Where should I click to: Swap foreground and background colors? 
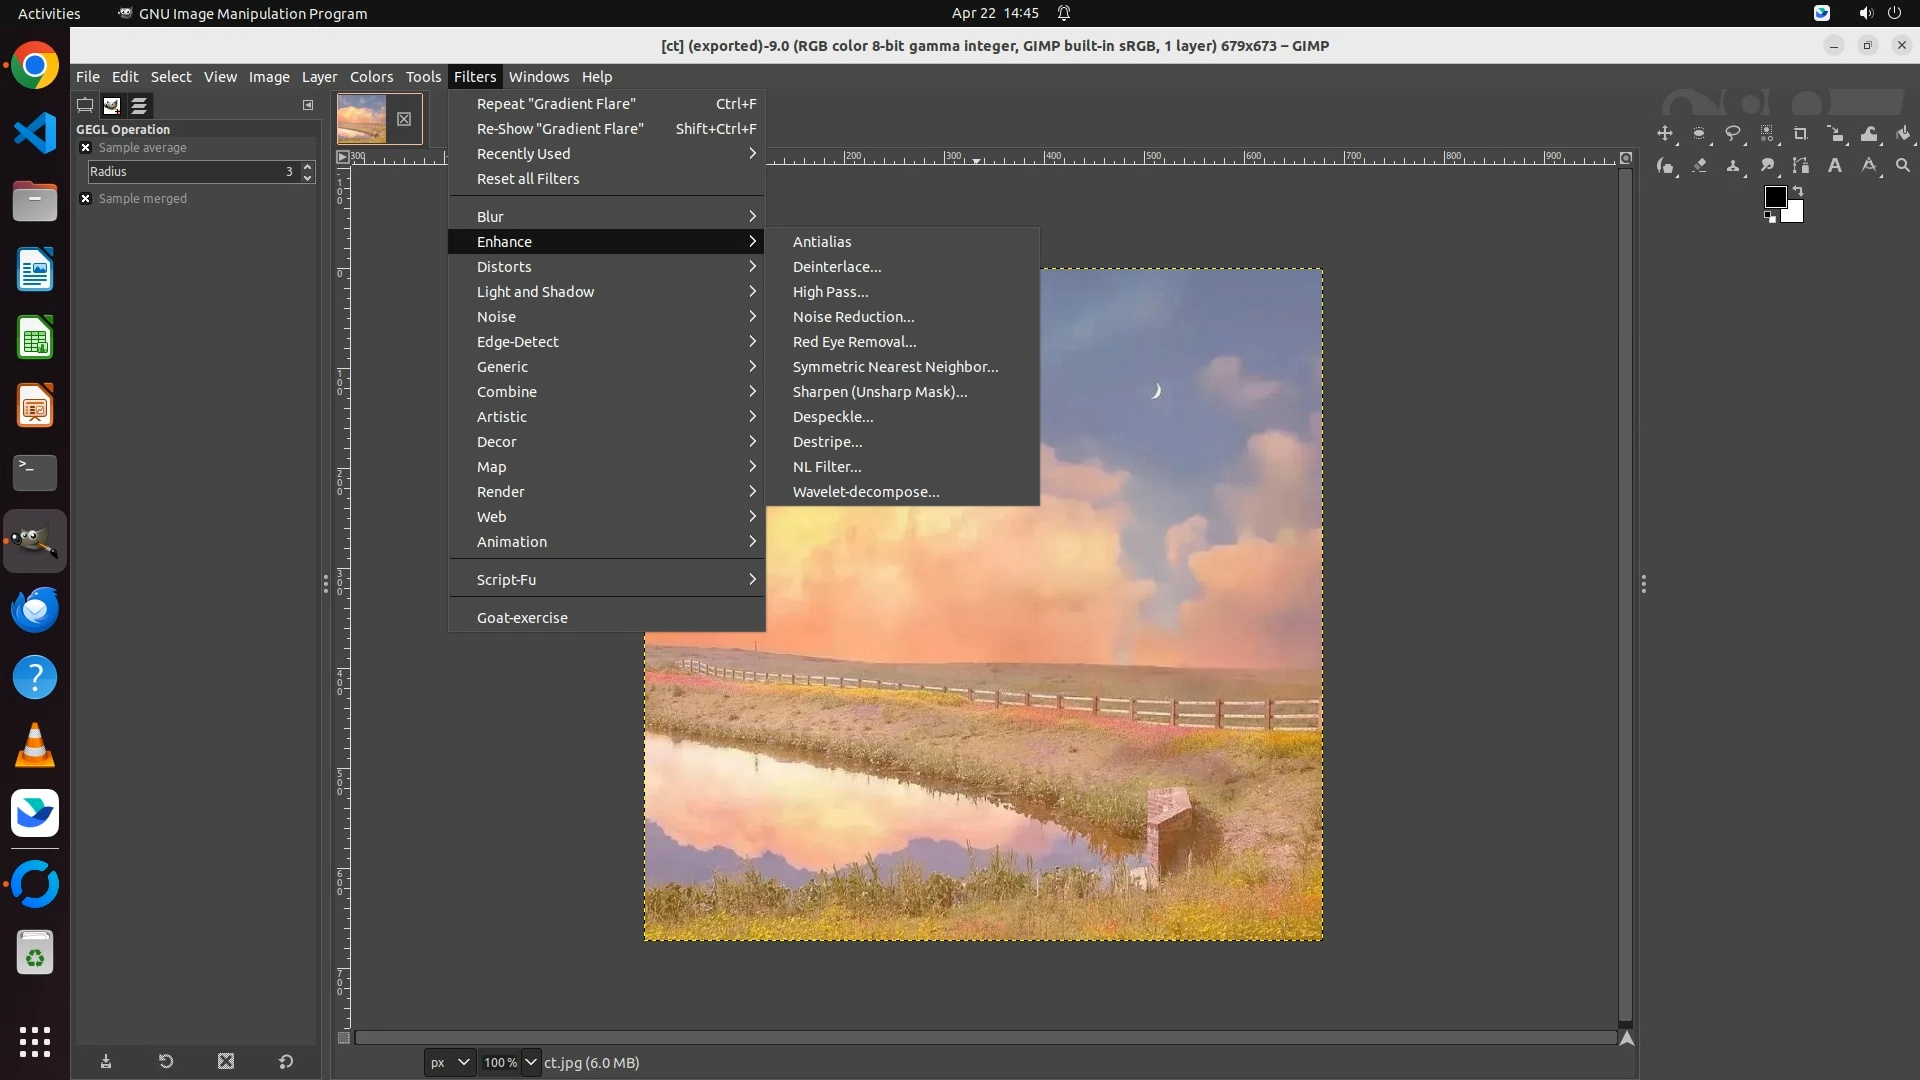tap(1798, 190)
